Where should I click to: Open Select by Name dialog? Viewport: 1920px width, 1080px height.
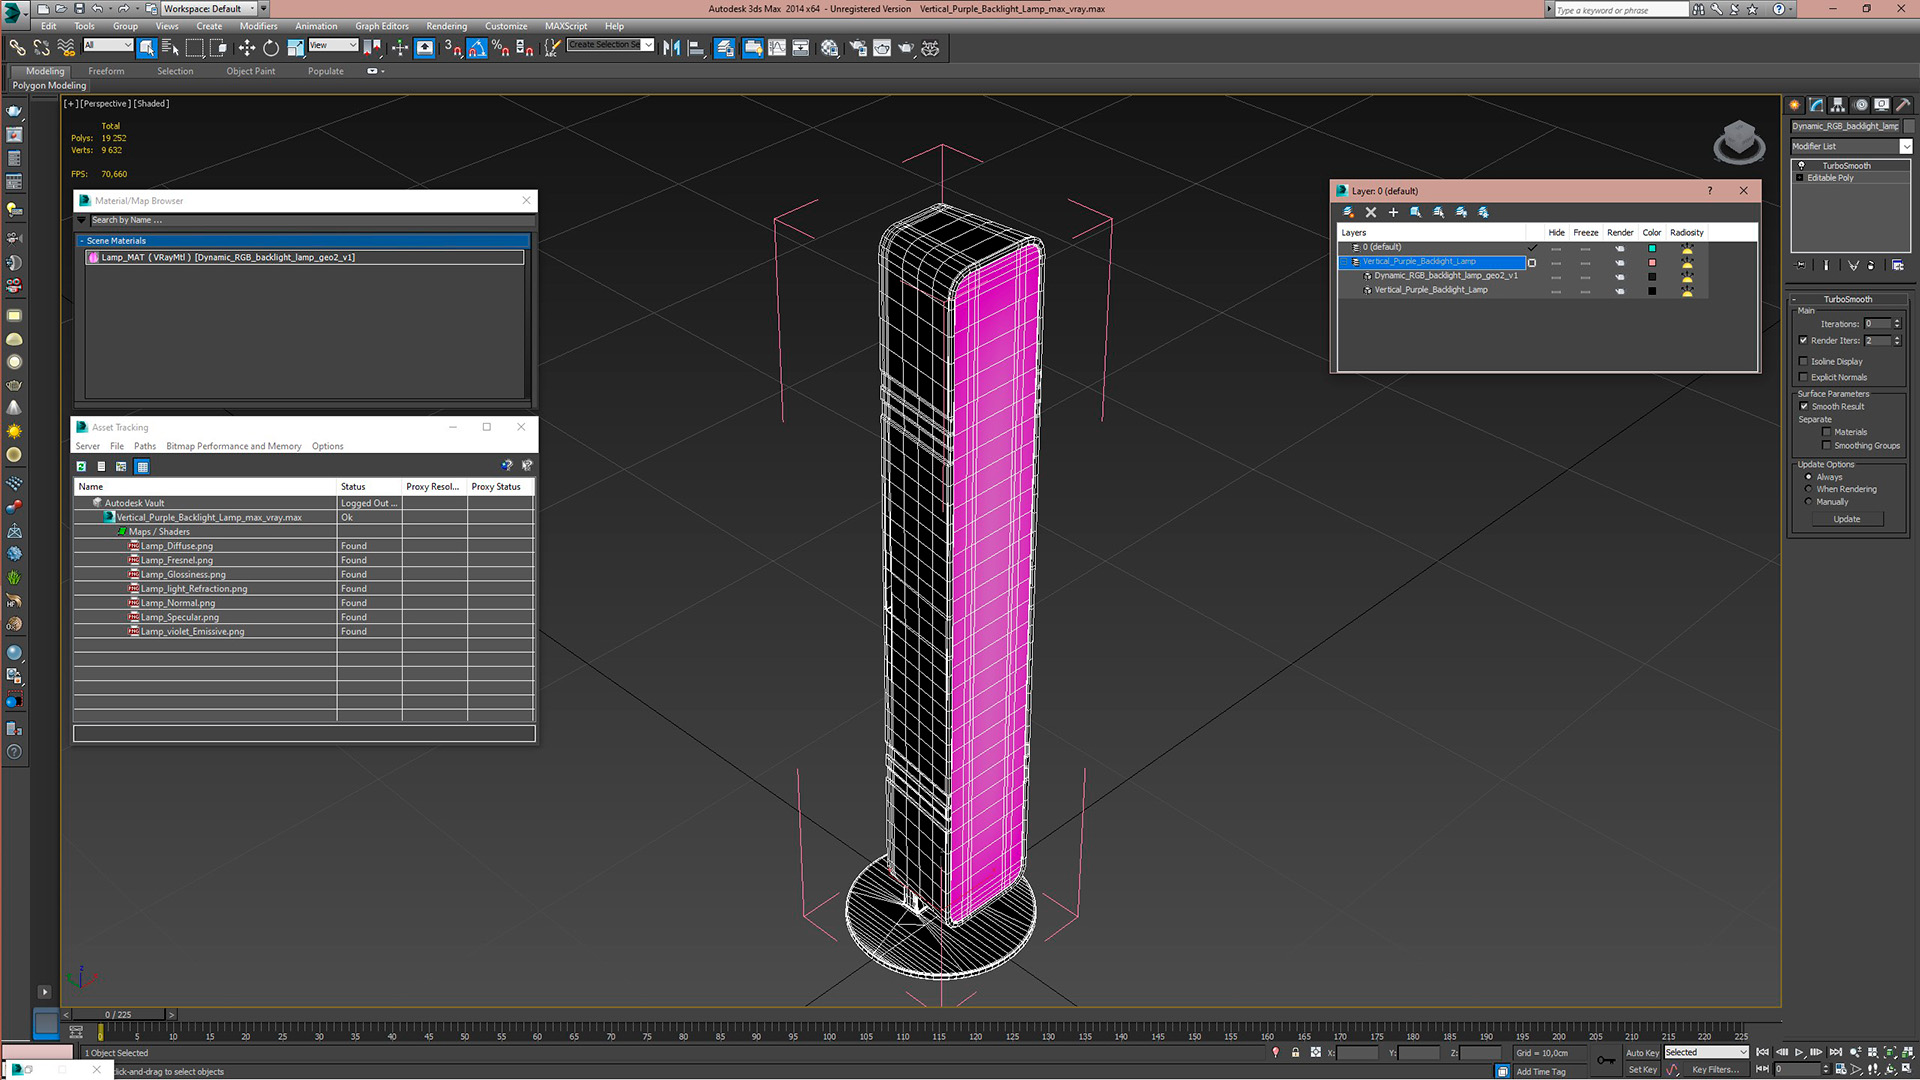coord(170,48)
